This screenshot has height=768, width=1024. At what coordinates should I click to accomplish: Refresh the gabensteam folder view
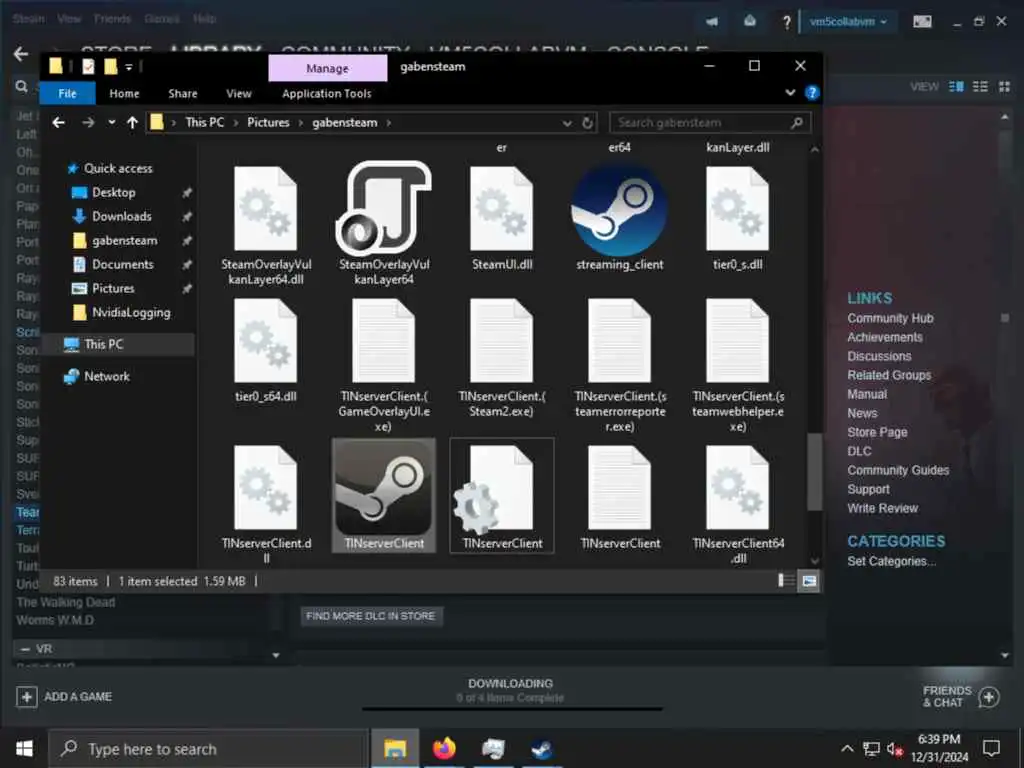(x=588, y=123)
